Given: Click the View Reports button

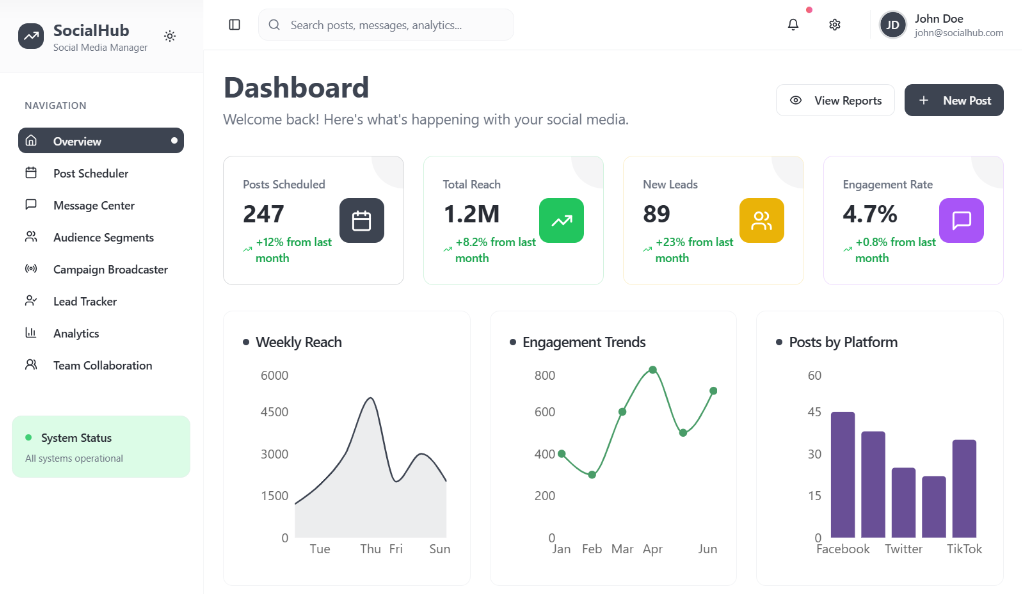Looking at the screenshot, I should pos(835,100).
